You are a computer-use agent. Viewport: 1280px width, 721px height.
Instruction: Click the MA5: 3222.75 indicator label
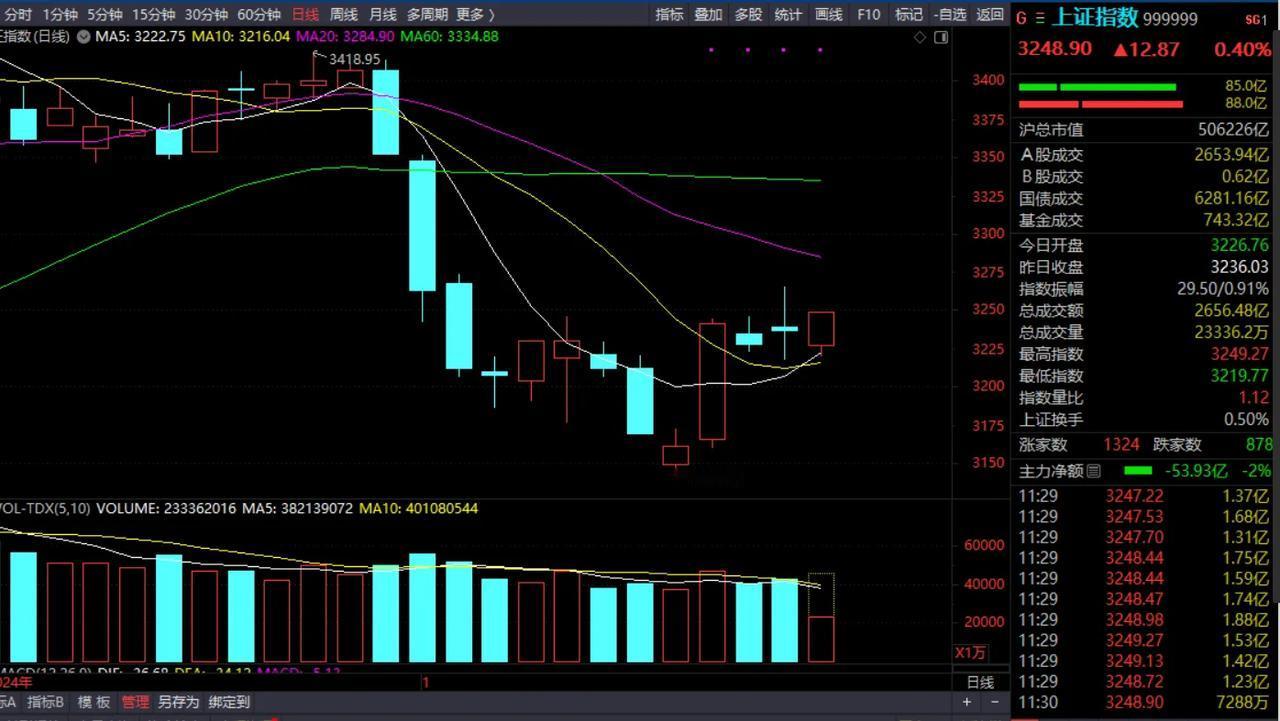139,36
